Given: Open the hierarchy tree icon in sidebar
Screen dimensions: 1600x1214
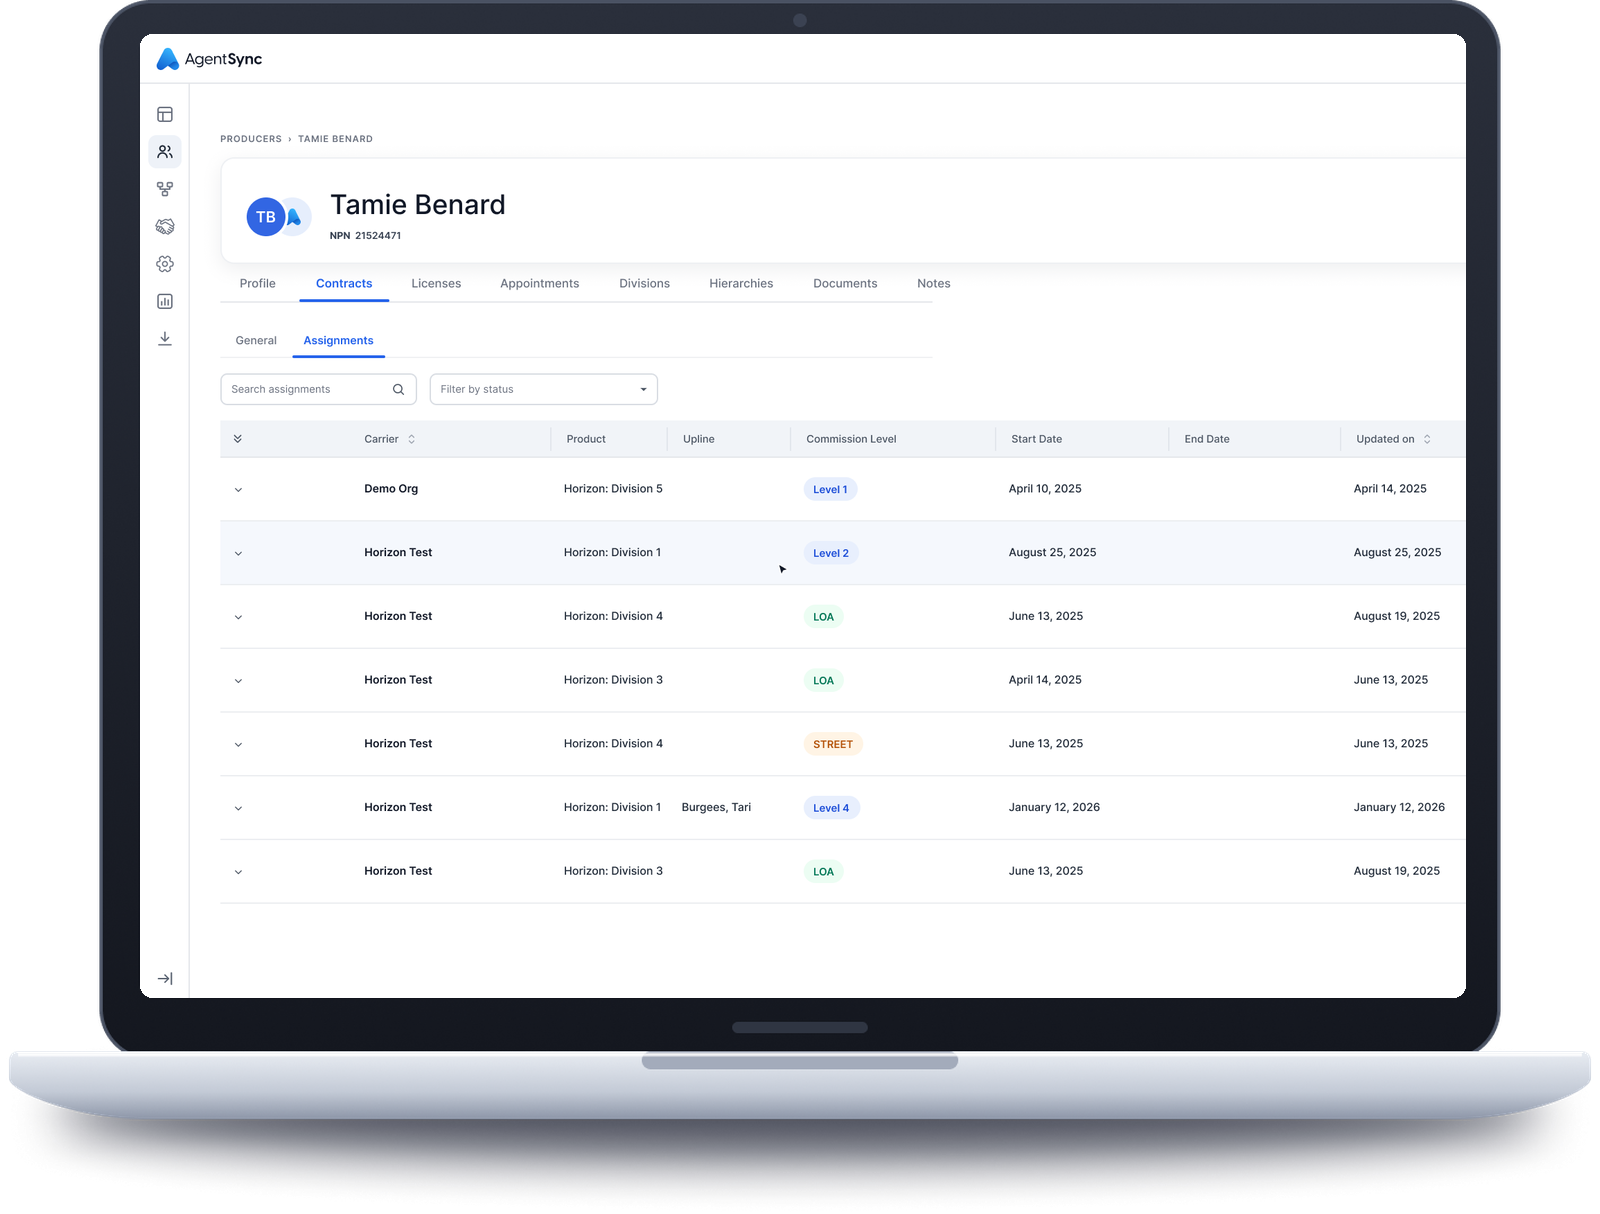Looking at the screenshot, I should click(x=165, y=189).
